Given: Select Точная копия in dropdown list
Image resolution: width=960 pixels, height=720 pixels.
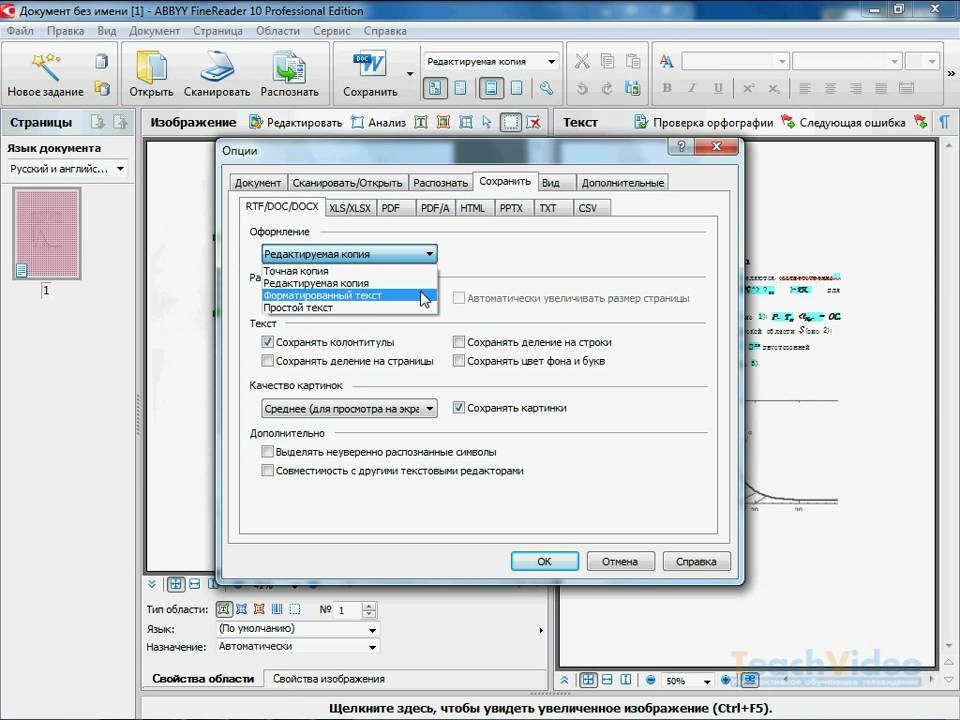Looking at the screenshot, I should click(350, 271).
